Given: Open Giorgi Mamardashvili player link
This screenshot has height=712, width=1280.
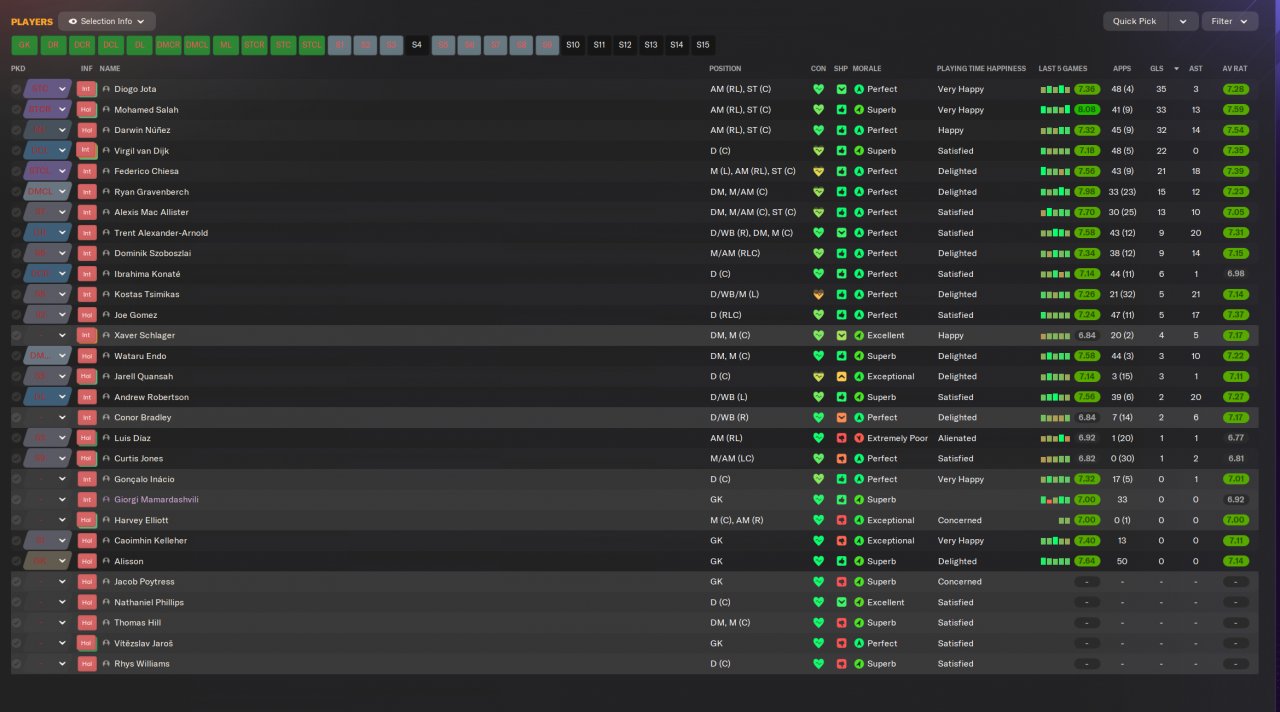Looking at the screenshot, I should pos(156,499).
